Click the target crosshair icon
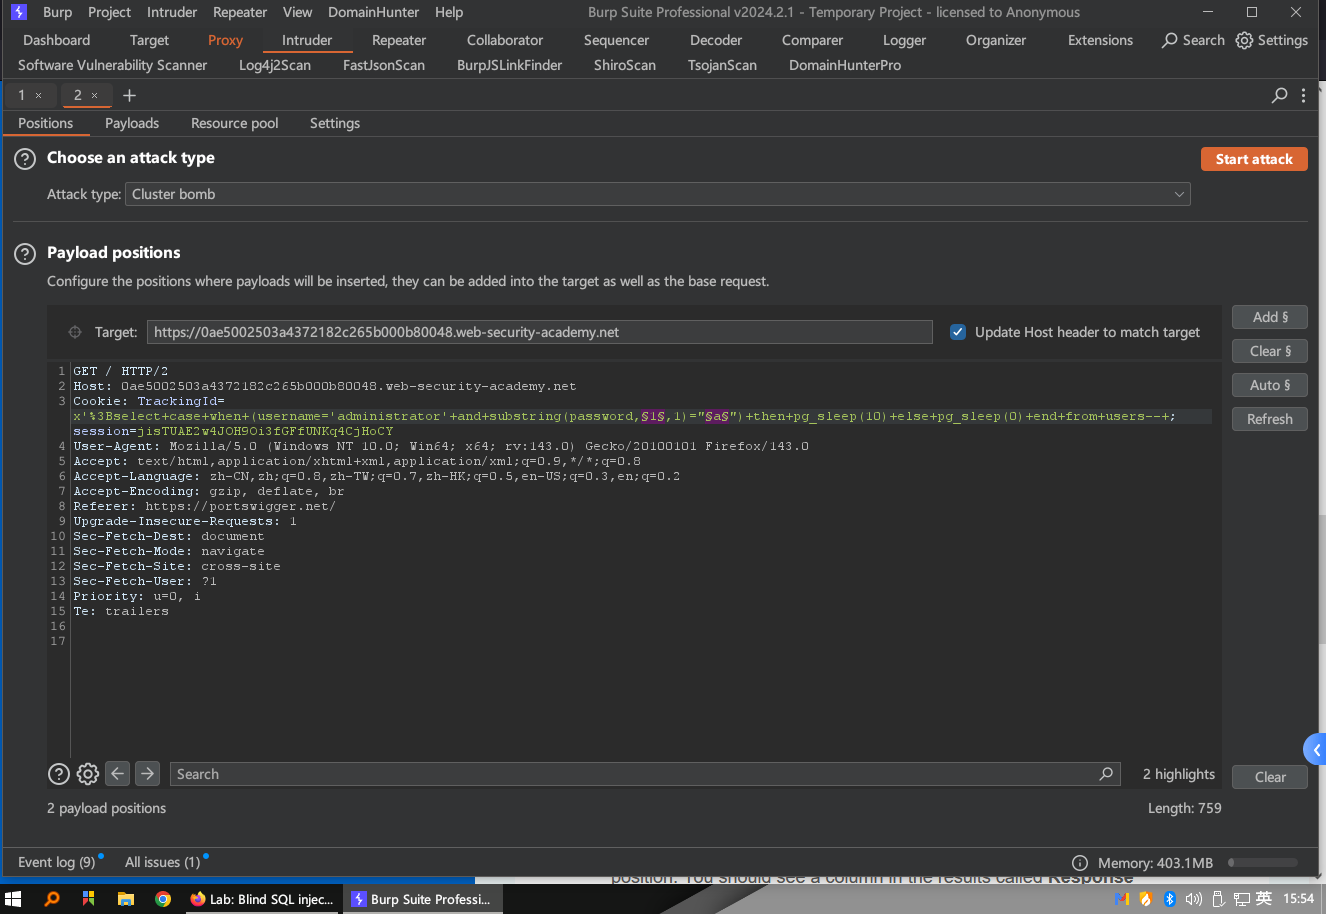1326x914 pixels. 75,332
